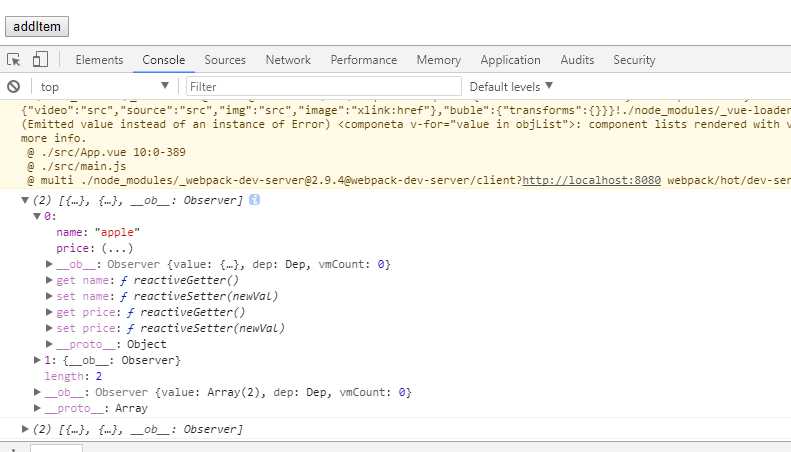
Task: Collapse the 0: object entry
Action: 37,216
